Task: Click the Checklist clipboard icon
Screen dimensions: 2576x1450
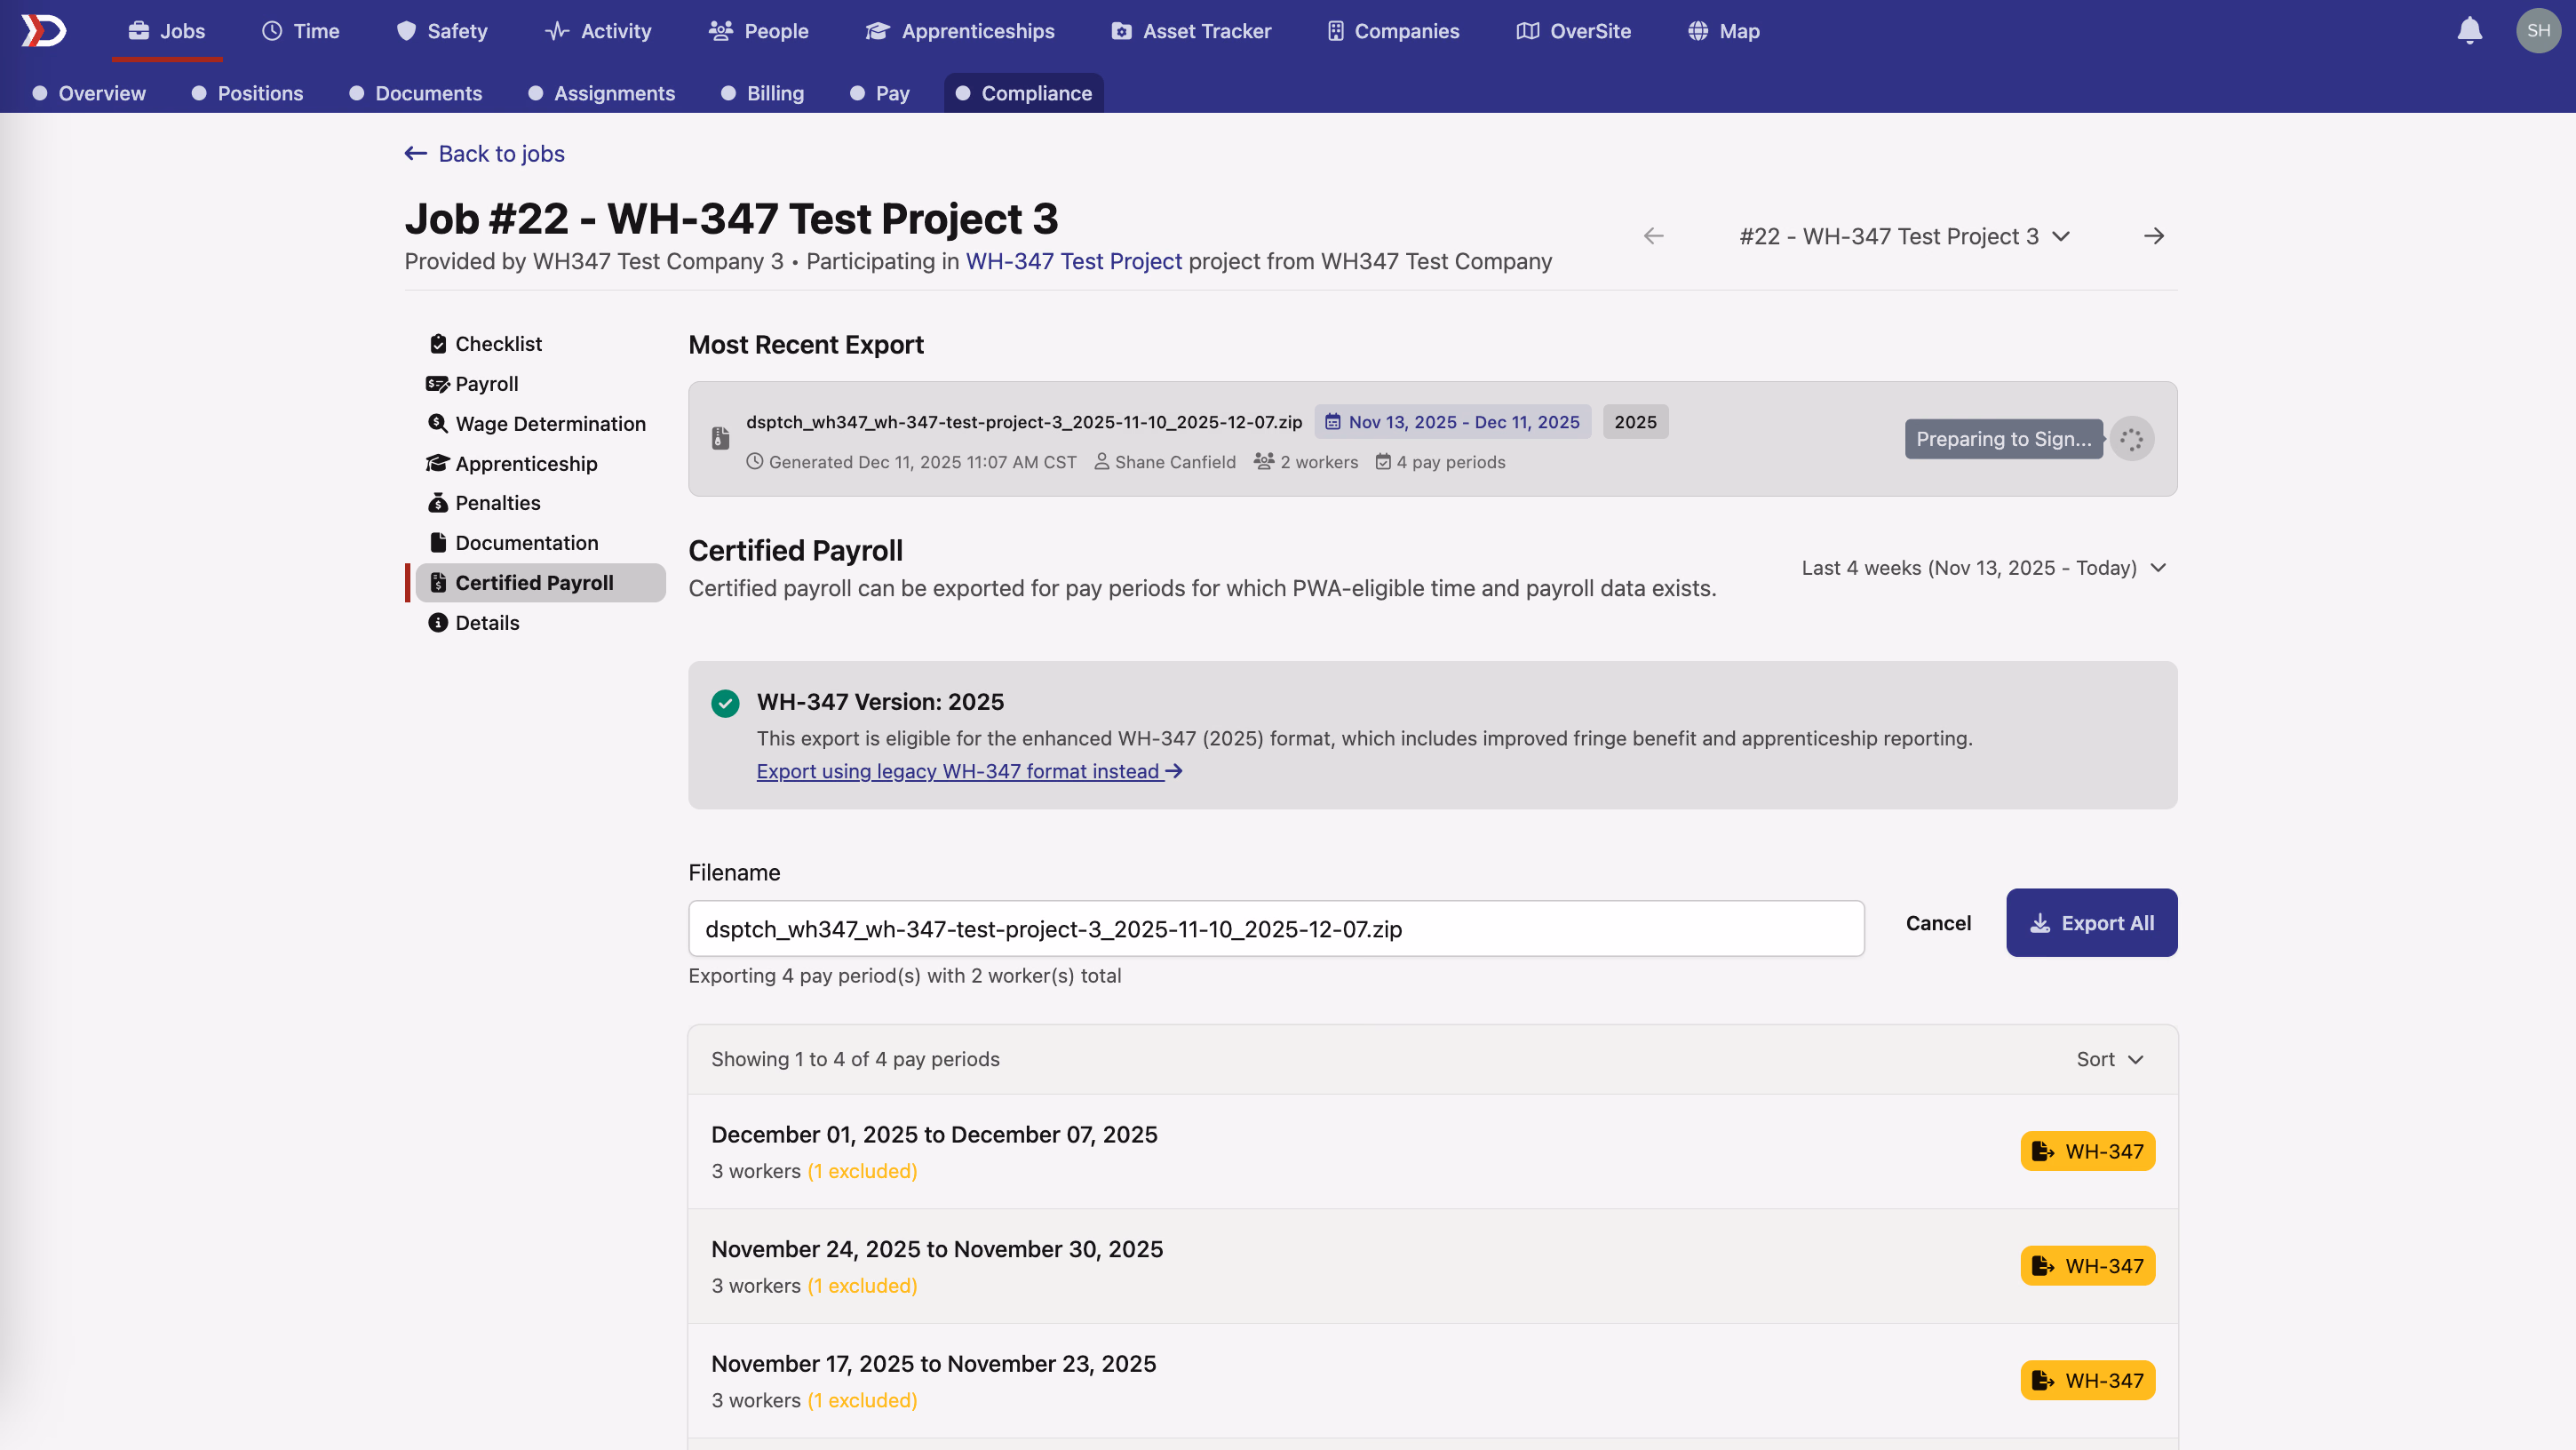Action: [438, 344]
